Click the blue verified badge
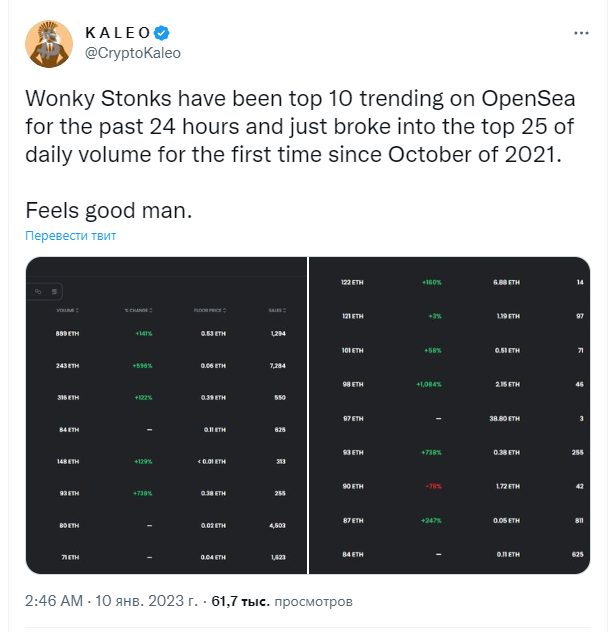Screen dimensions: 608x632 pos(162,33)
